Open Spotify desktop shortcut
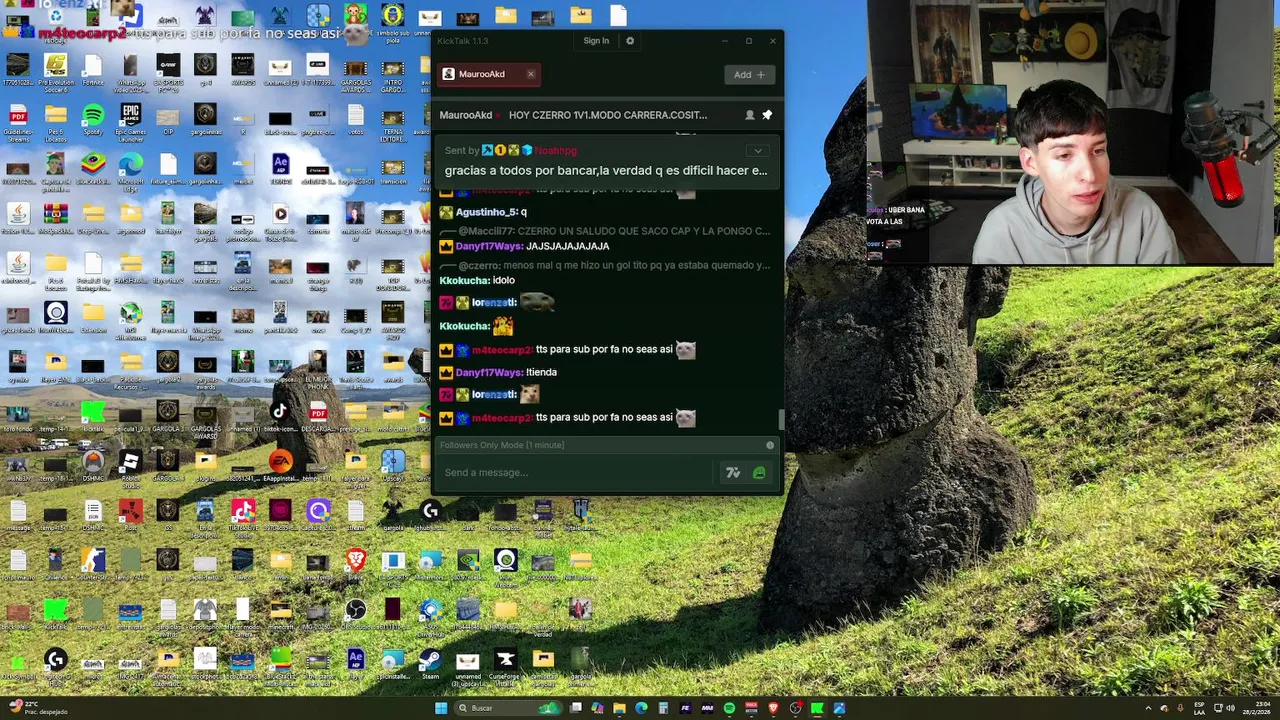 pos(93,120)
